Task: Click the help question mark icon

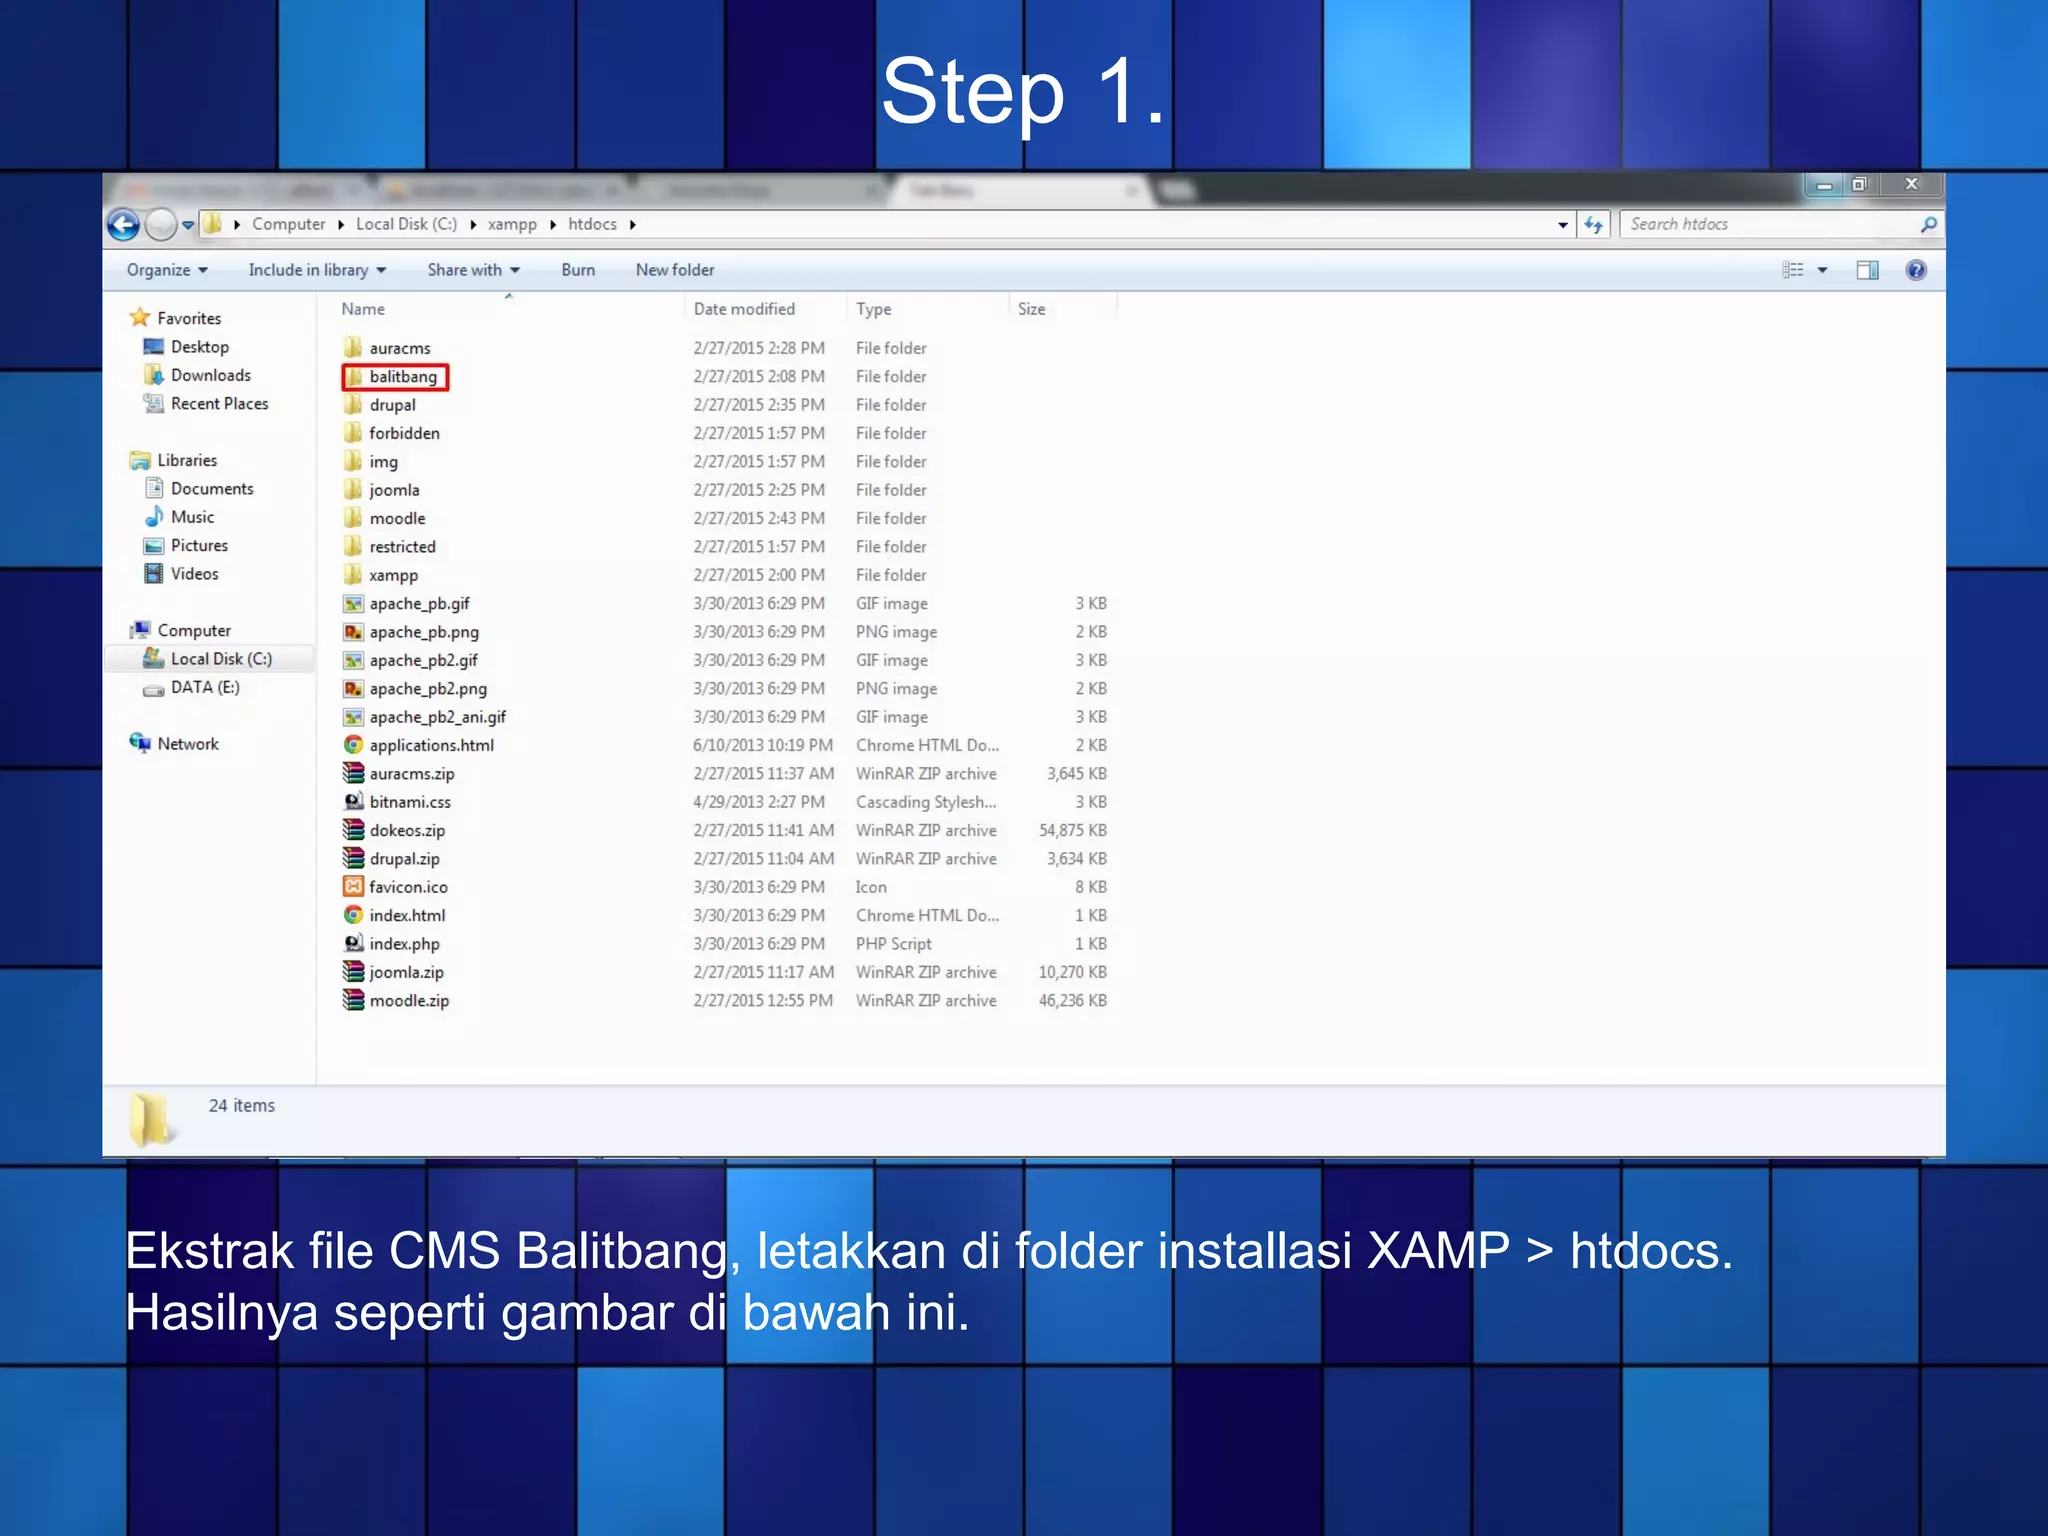Action: (1916, 270)
